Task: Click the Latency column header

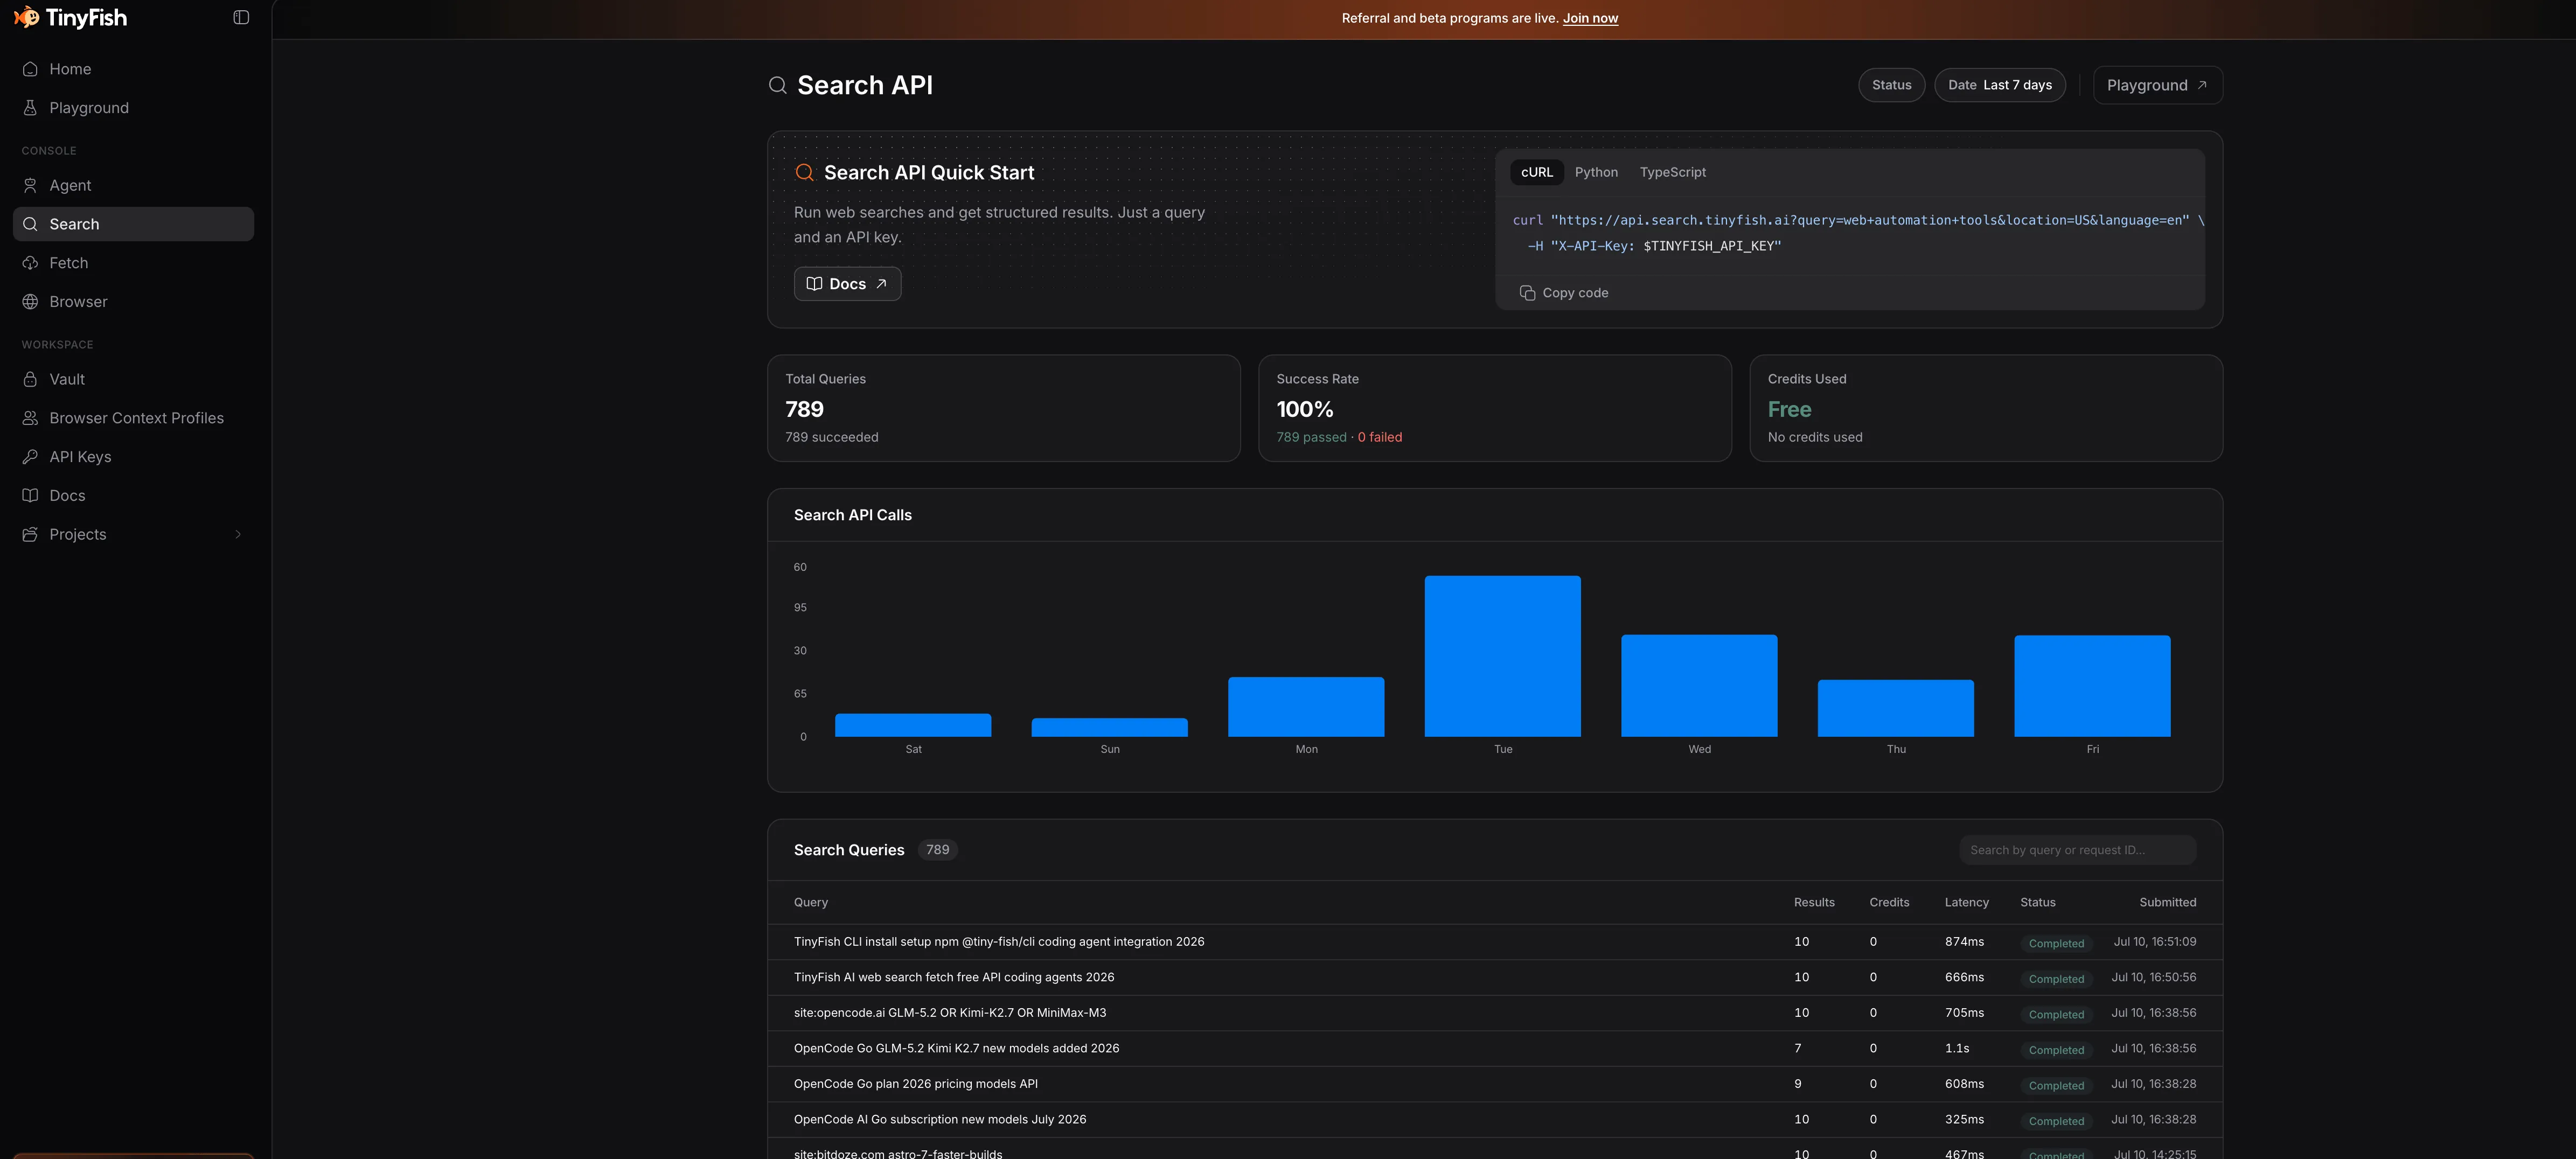Action: (x=1966, y=902)
